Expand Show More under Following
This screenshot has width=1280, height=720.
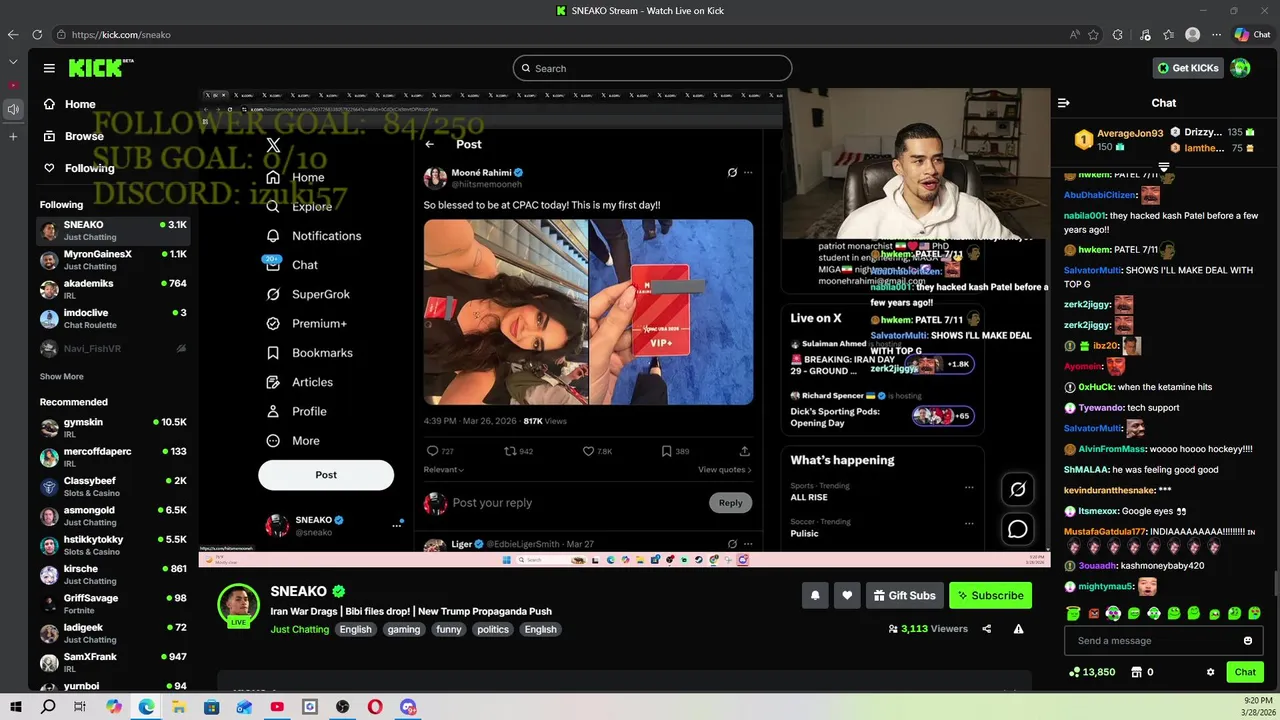coord(62,377)
